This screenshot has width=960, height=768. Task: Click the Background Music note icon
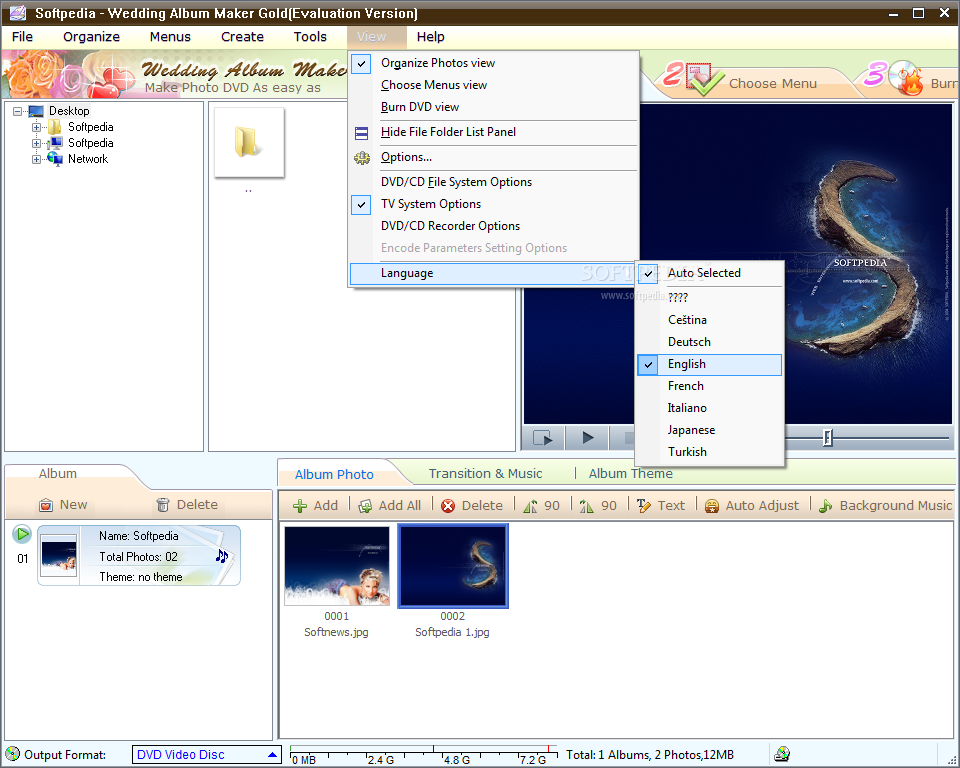click(826, 506)
